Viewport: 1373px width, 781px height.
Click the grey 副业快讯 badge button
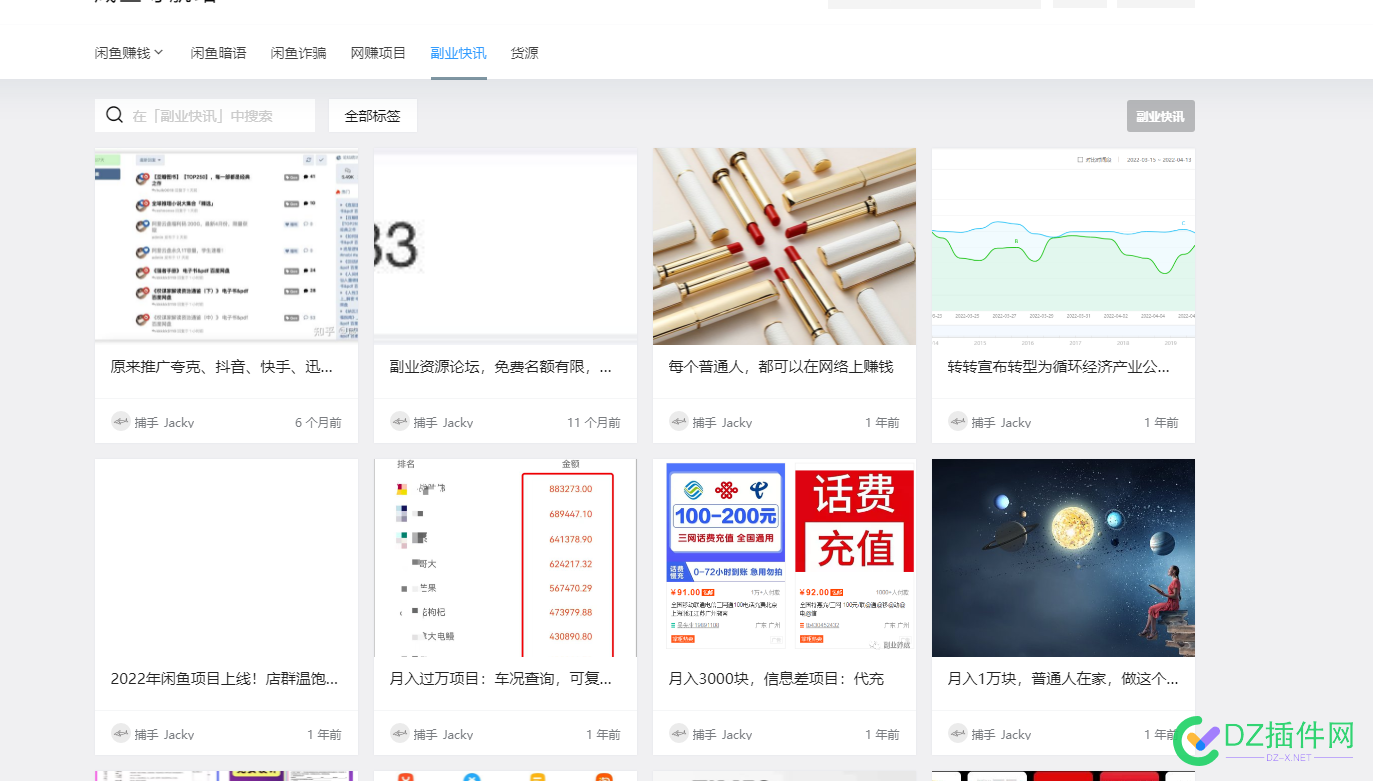[x=1160, y=116]
